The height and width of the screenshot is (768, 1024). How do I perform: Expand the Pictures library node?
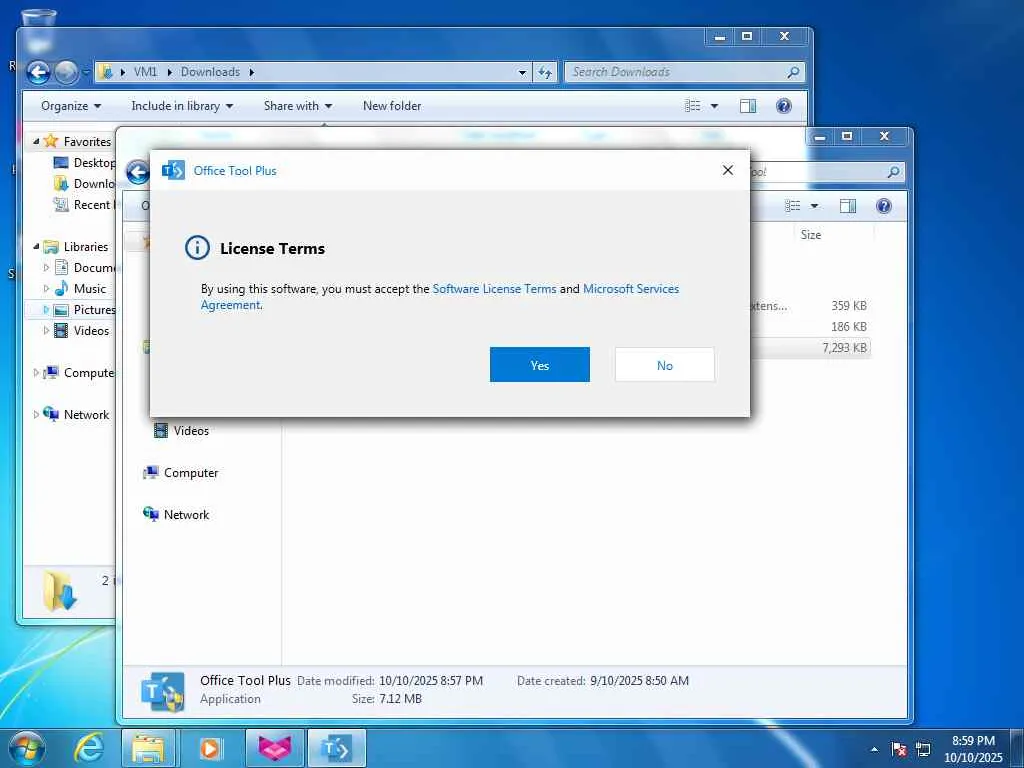pyautogui.click(x=46, y=310)
